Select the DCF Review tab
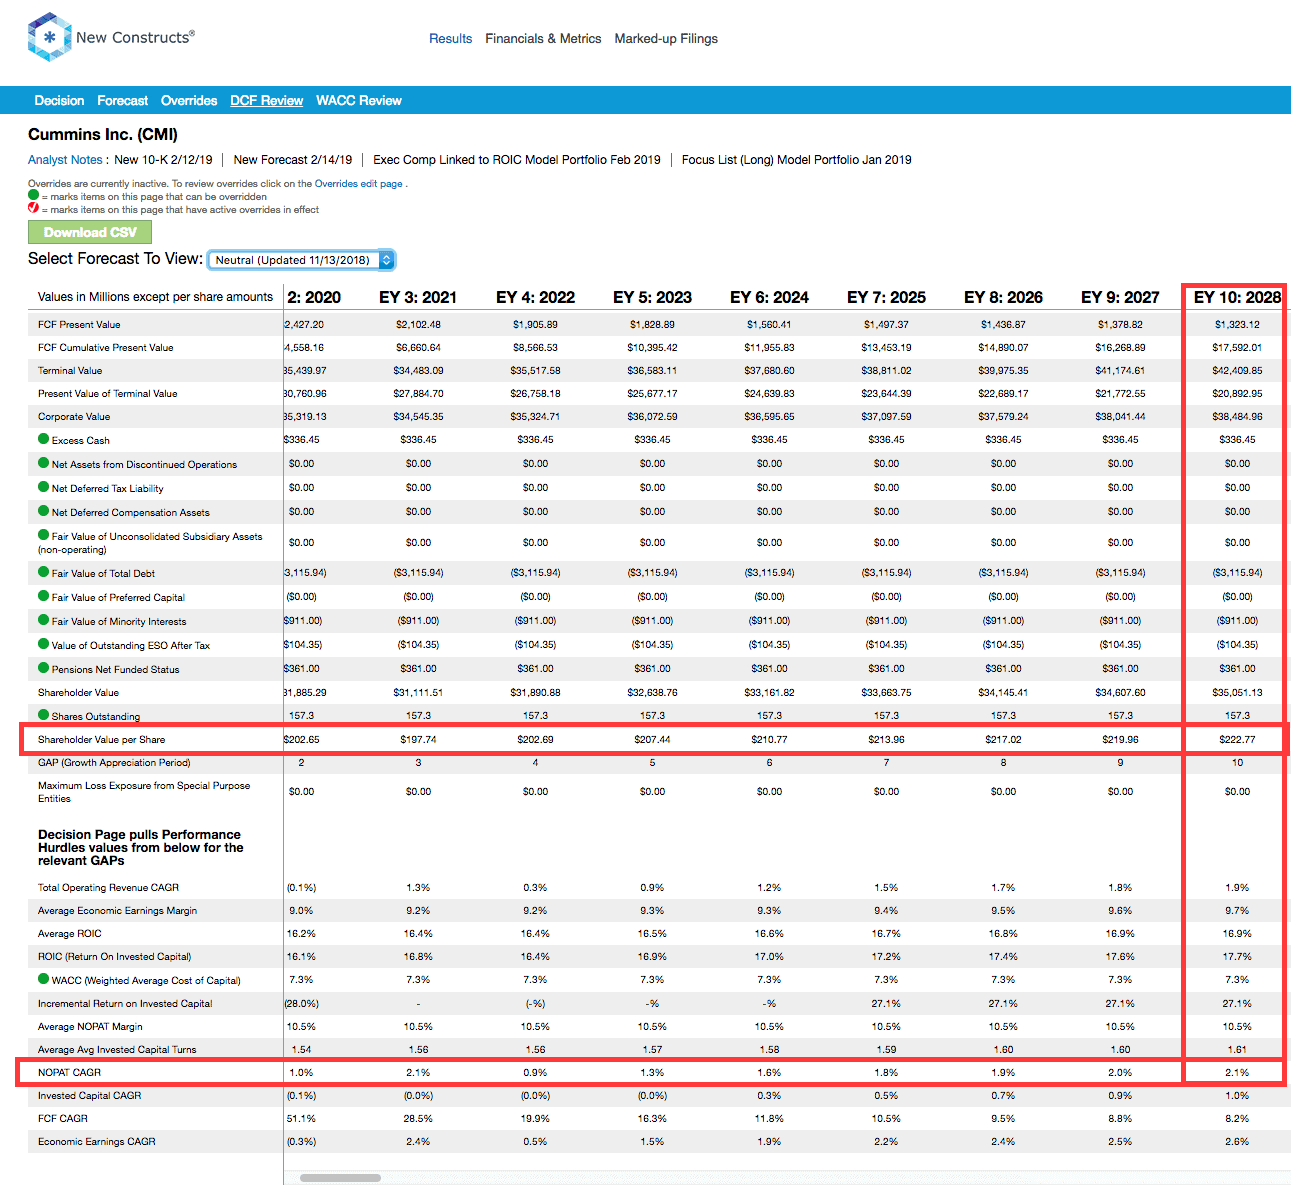 [266, 100]
